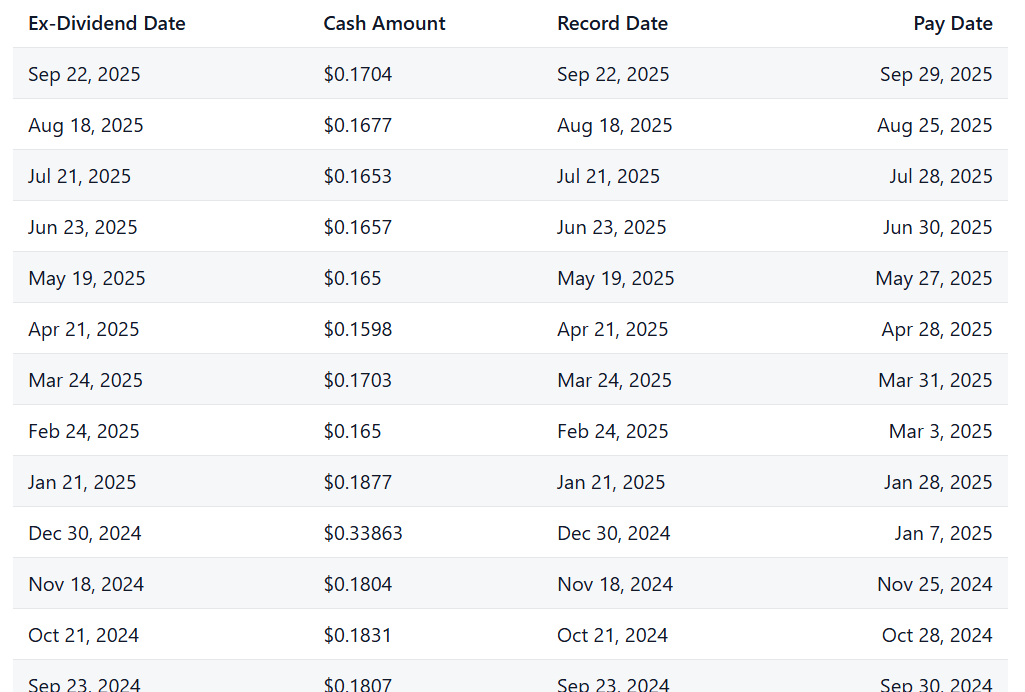Image resolution: width=1025 pixels, height=692 pixels.
Task: Click the Jan 7, 2025 pay date
Action: click(943, 533)
